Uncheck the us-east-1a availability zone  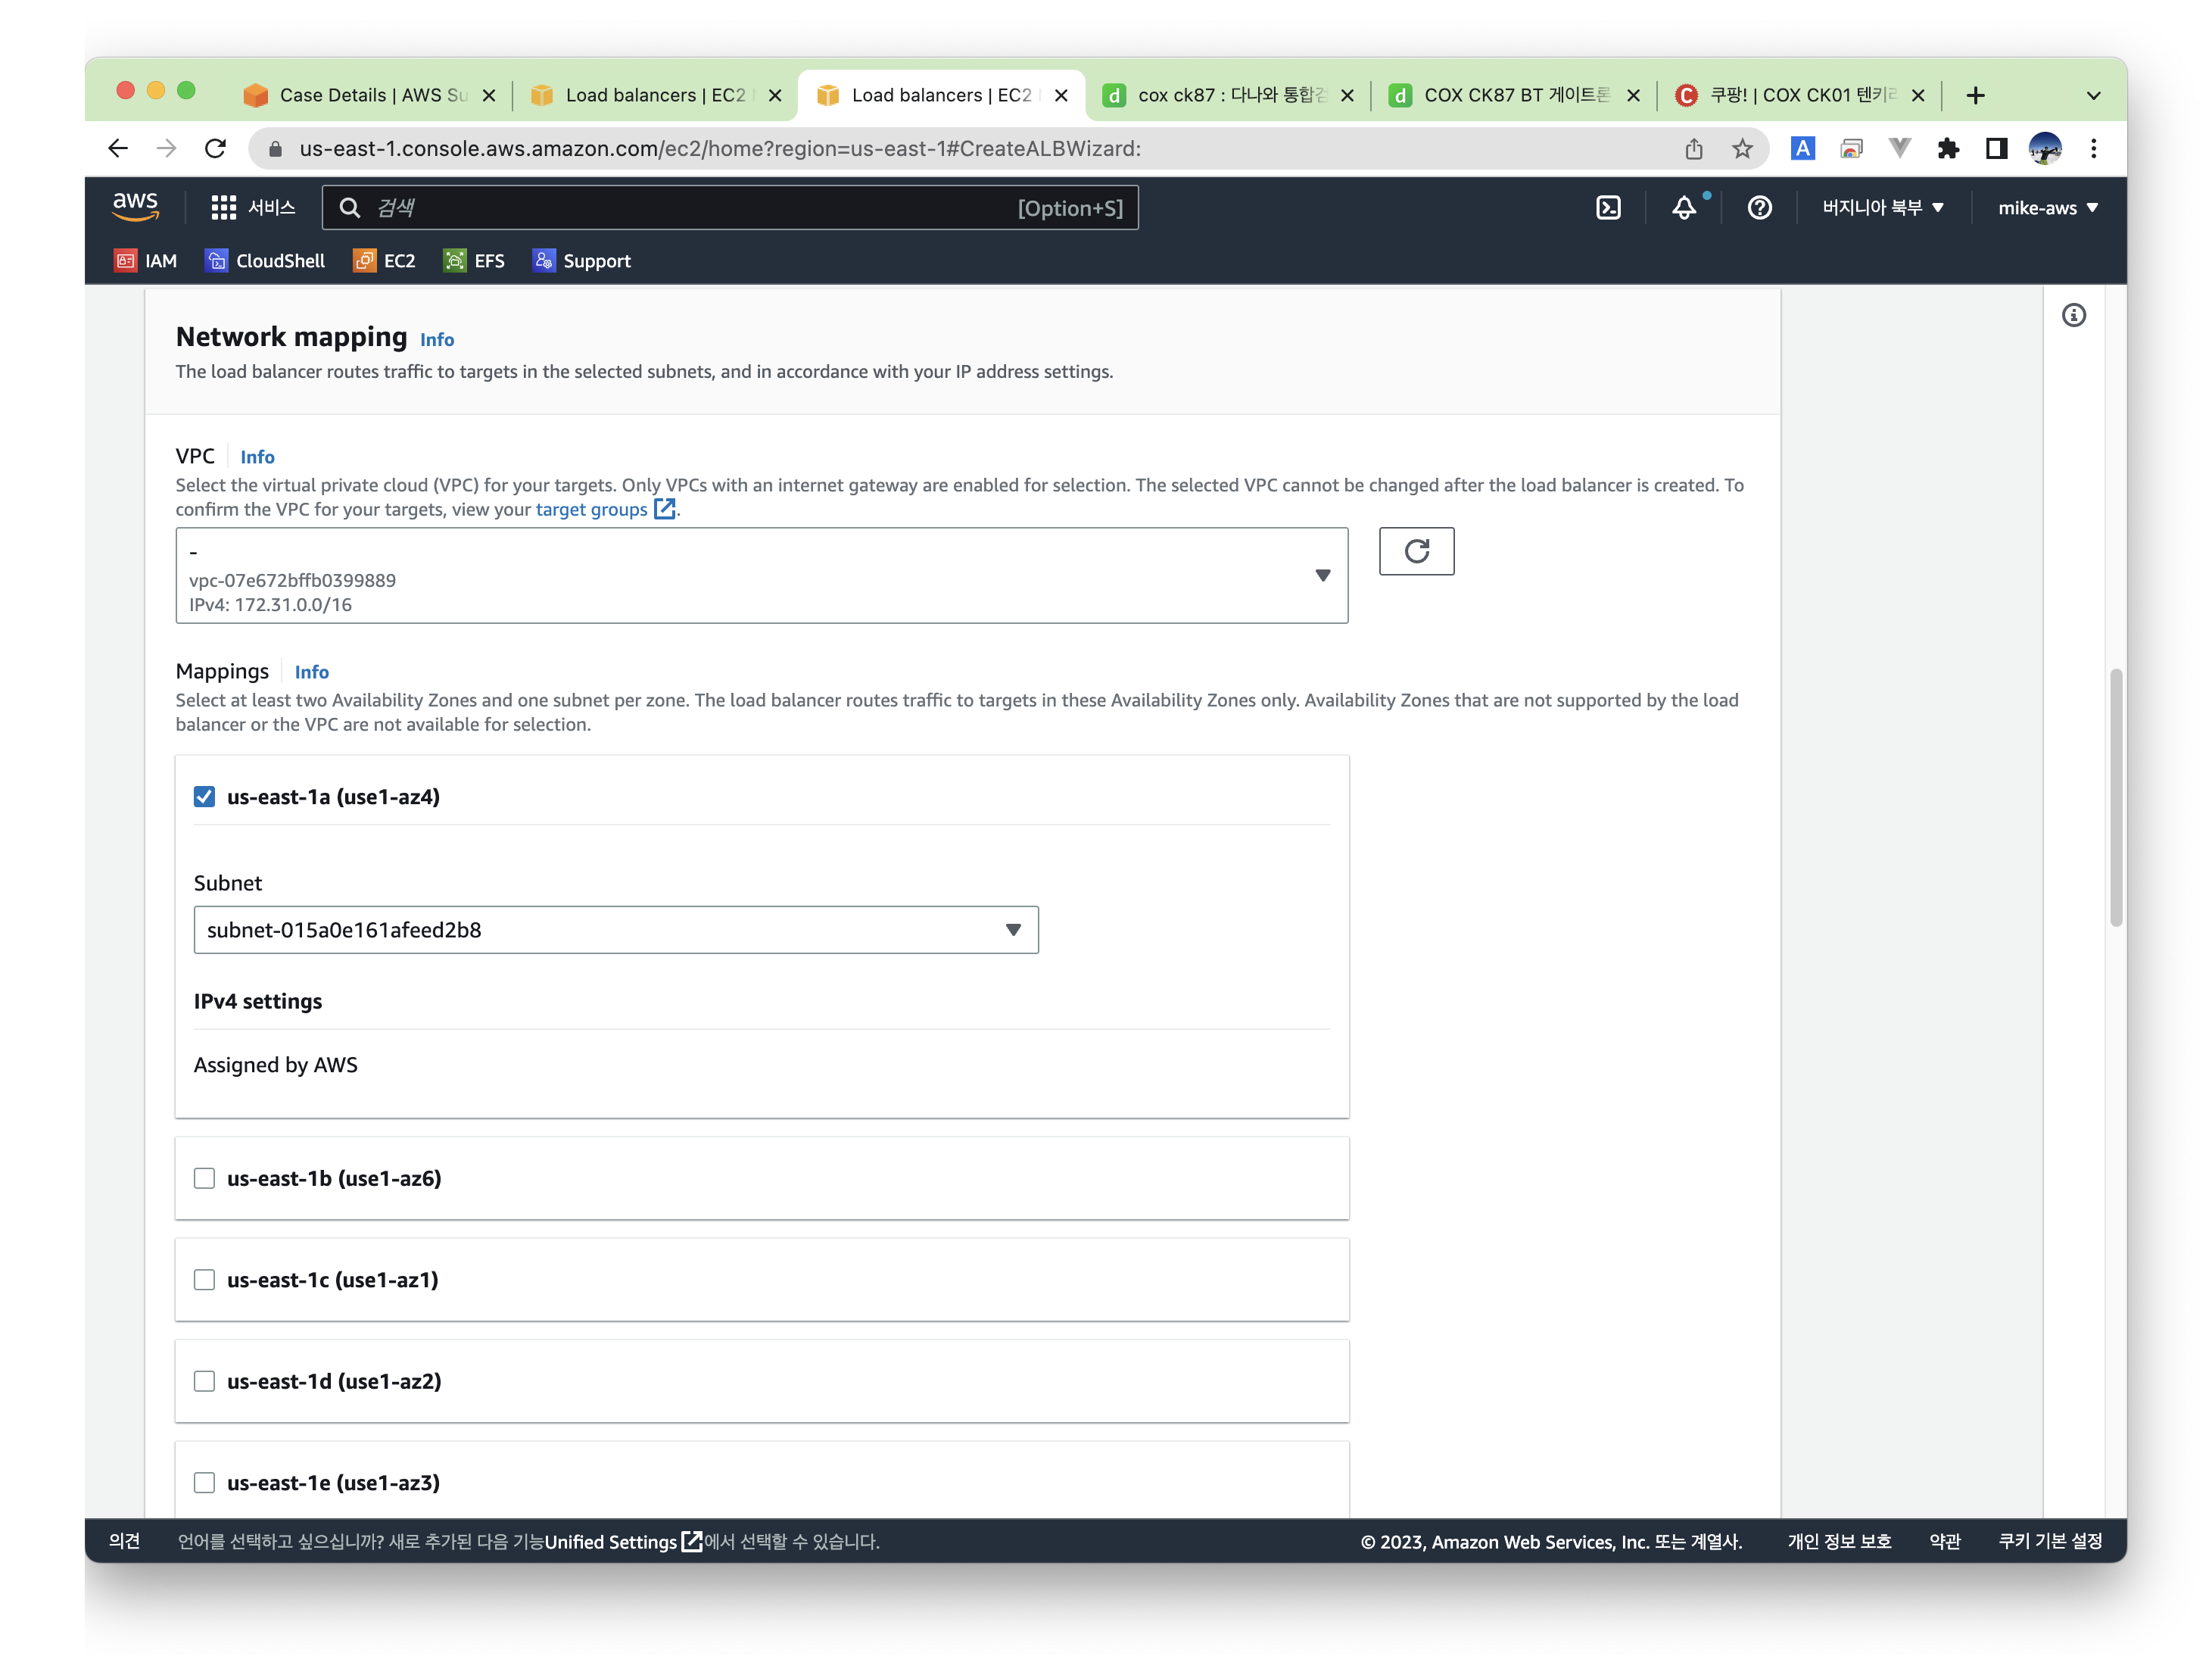click(x=205, y=797)
